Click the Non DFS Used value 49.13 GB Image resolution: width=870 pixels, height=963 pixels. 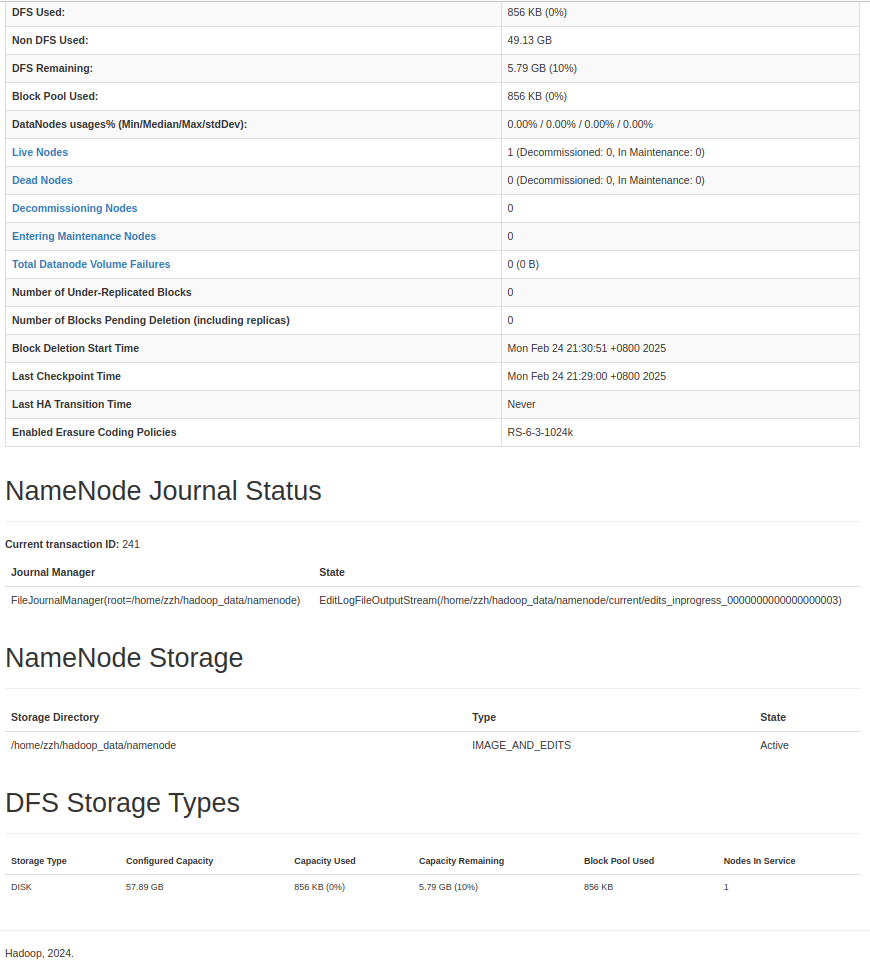530,40
